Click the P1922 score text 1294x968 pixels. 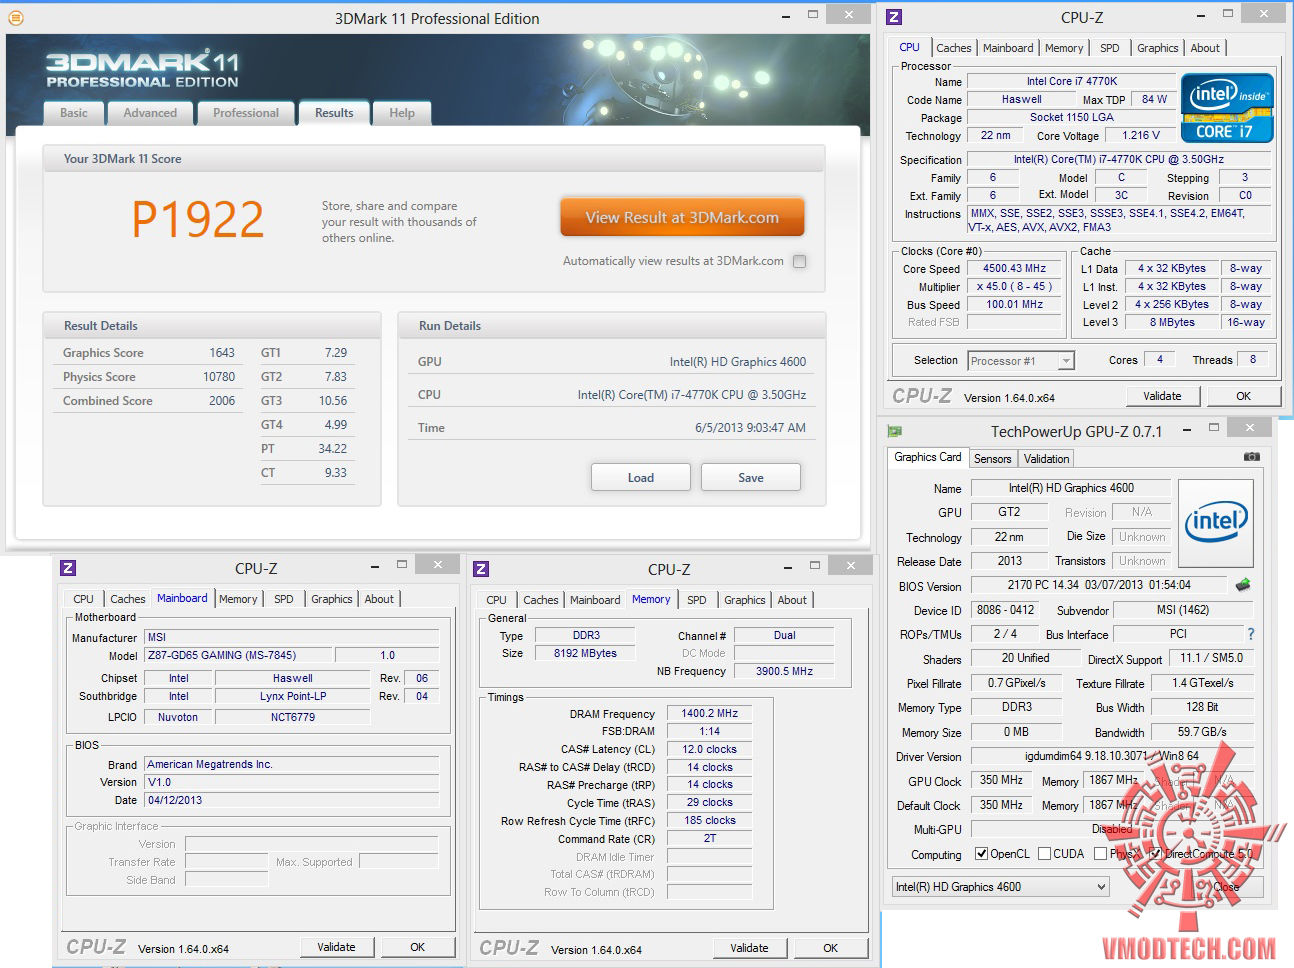click(198, 219)
